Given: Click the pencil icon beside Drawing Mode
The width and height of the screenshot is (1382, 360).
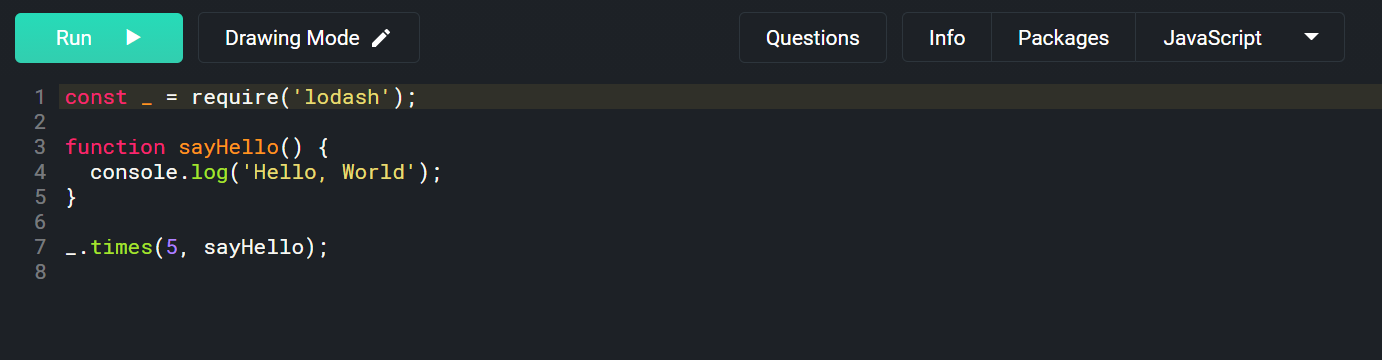Looking at the screenshot, I should [x=380, y=38].
